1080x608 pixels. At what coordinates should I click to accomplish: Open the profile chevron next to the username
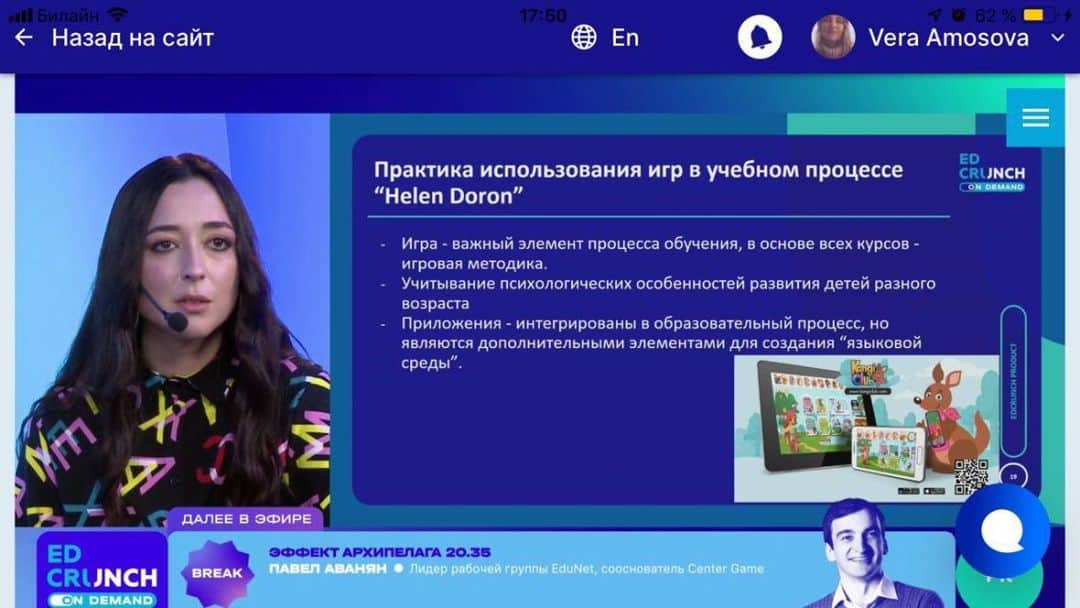pos(1059,37)
